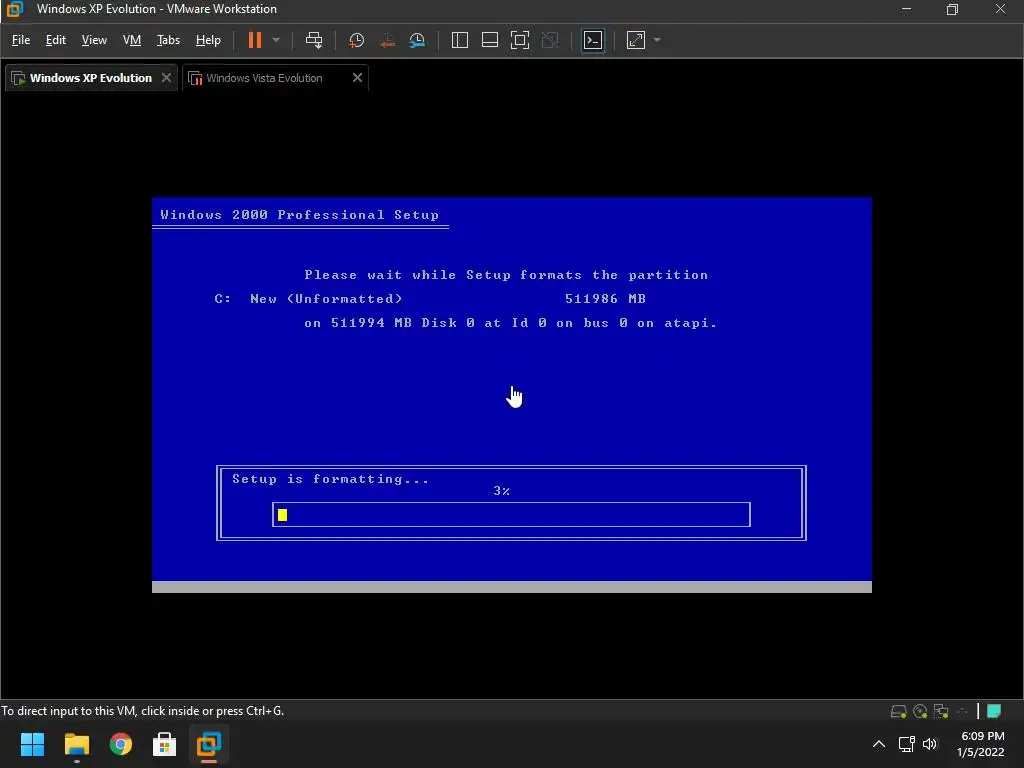Open File Explorer from the taskbar

(76, 744)
